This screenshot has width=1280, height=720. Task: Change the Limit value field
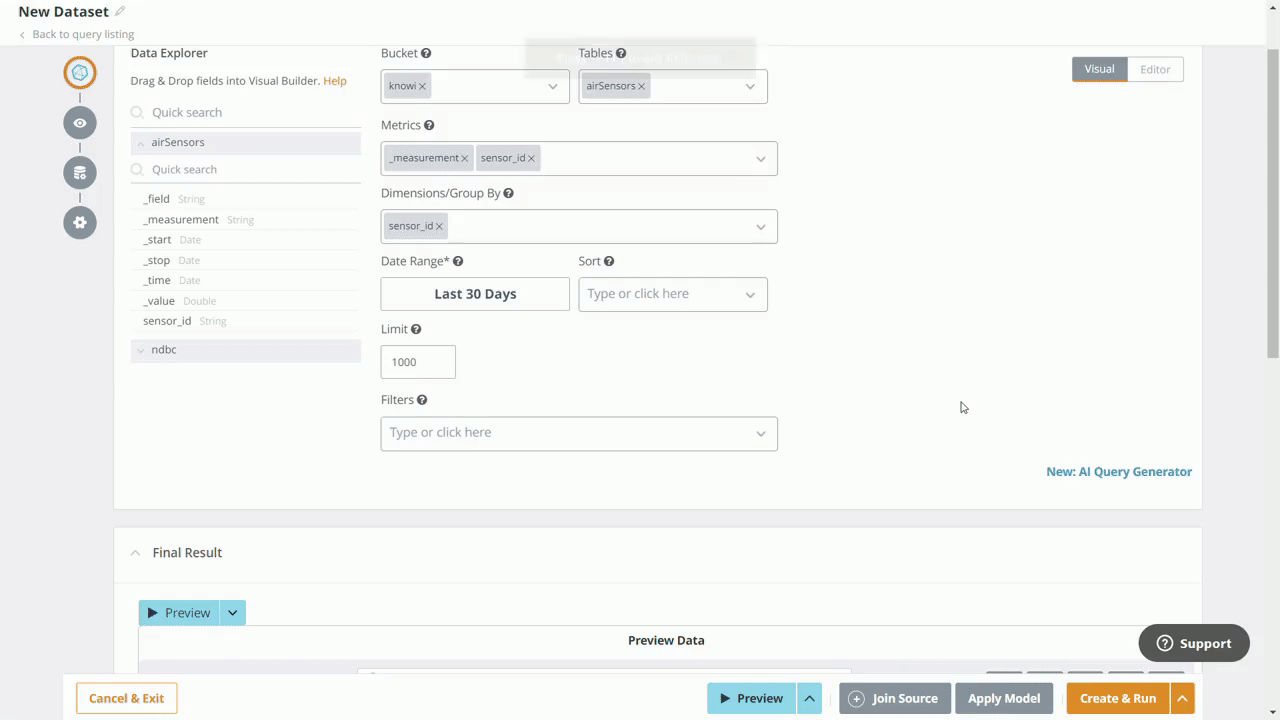pyautogui.click(x=417, y=362)
